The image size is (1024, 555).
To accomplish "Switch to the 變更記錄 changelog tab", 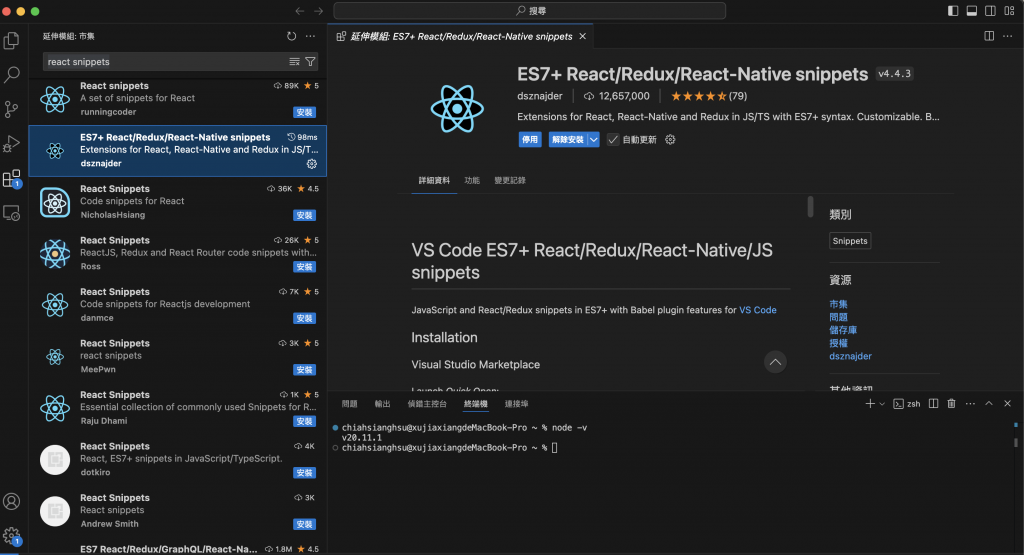I will (x=509, y=181).
